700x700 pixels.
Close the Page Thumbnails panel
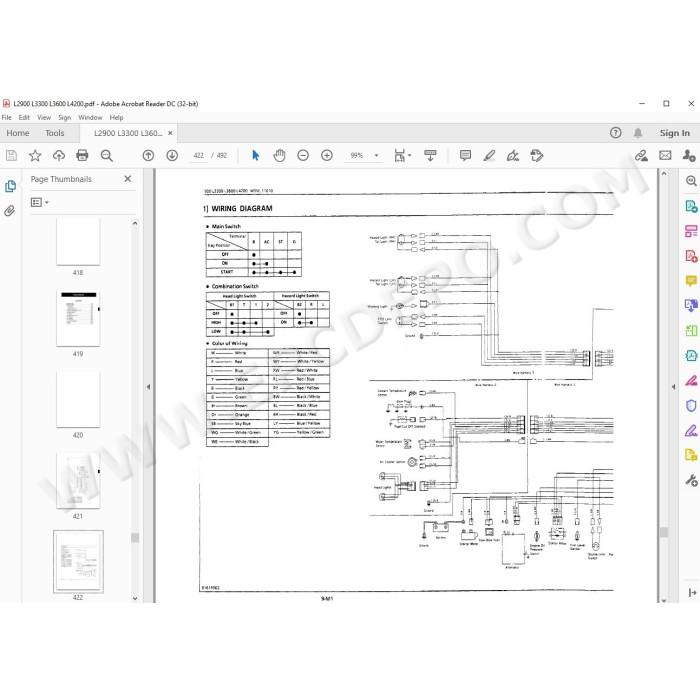click(x=128, y=179)
